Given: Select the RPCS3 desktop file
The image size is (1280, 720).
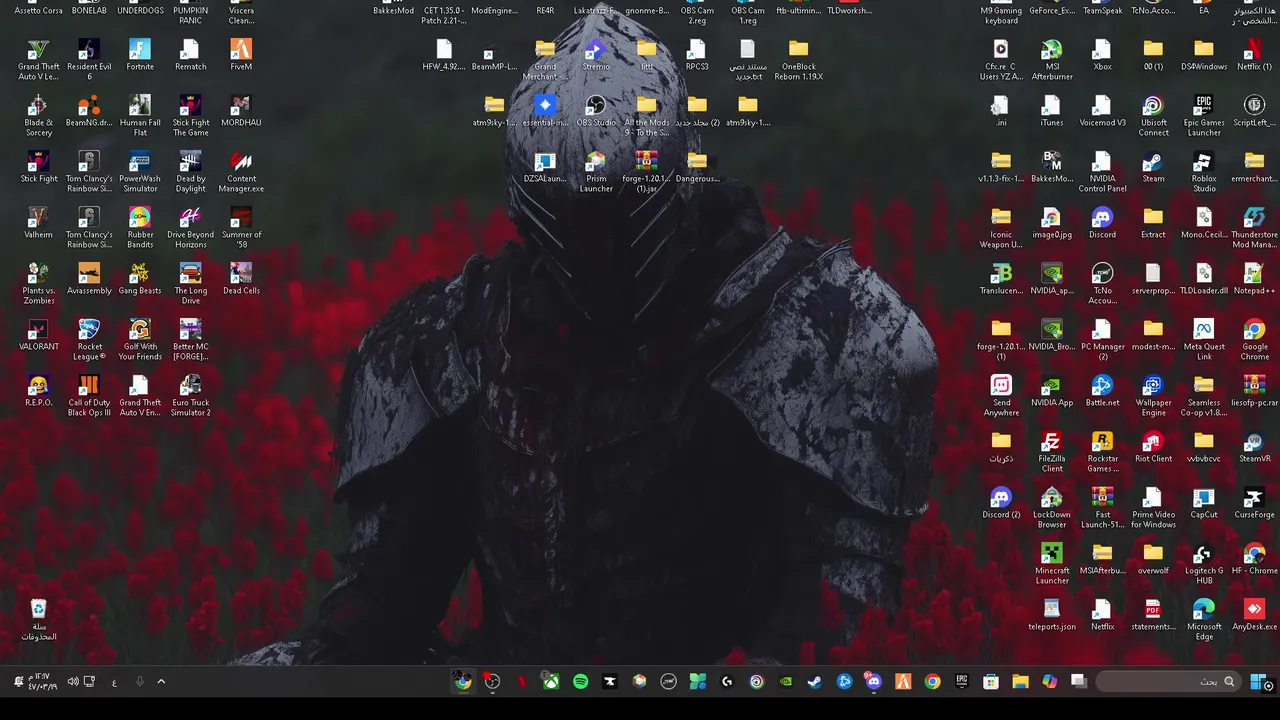Looking at the screenshot, I should pos(697,55).
